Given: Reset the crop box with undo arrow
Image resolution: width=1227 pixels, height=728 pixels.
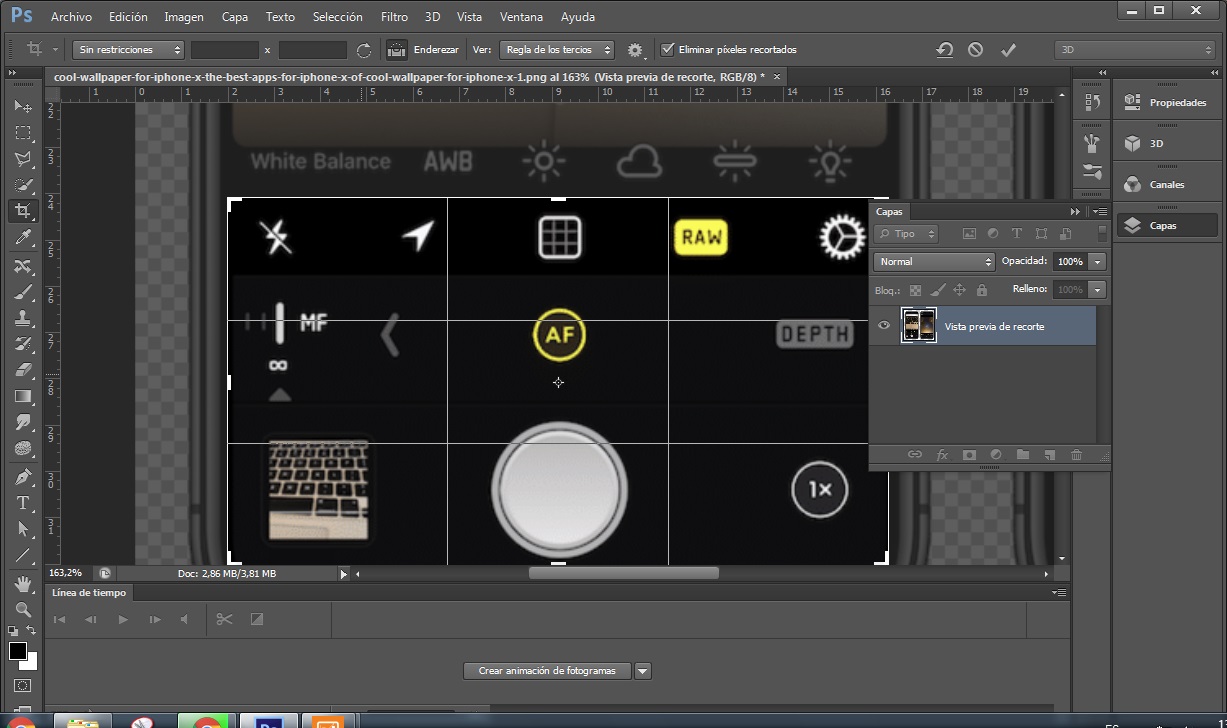Looking at the screenshot, I should 945,49.
